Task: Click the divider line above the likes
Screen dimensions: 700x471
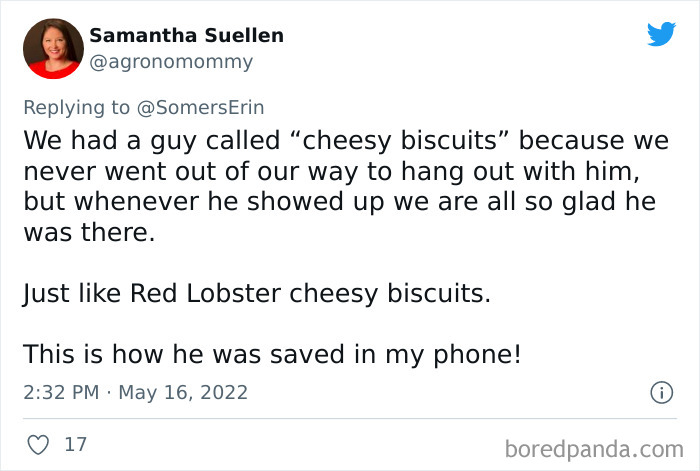Action: pyautogui.click(x=350, y=419)
